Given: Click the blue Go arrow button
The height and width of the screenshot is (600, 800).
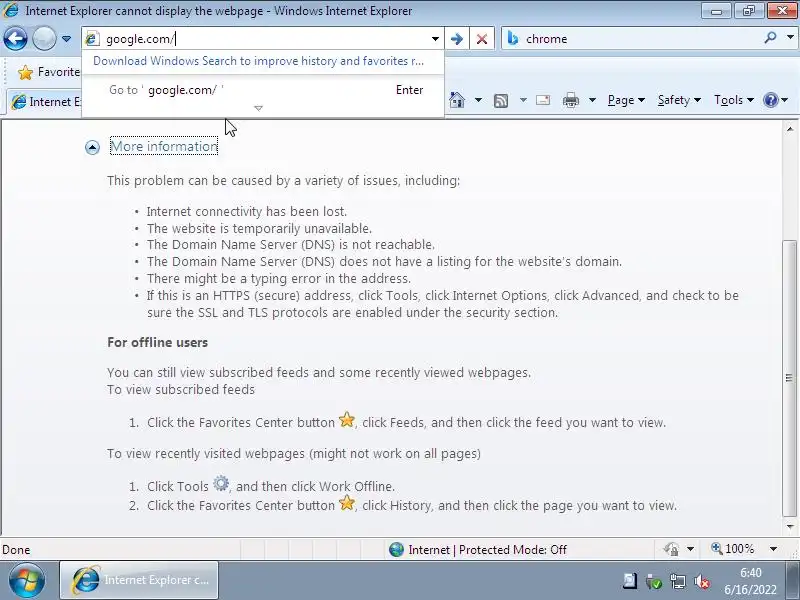Looking at the screenshot, I should tap(457, 39).
